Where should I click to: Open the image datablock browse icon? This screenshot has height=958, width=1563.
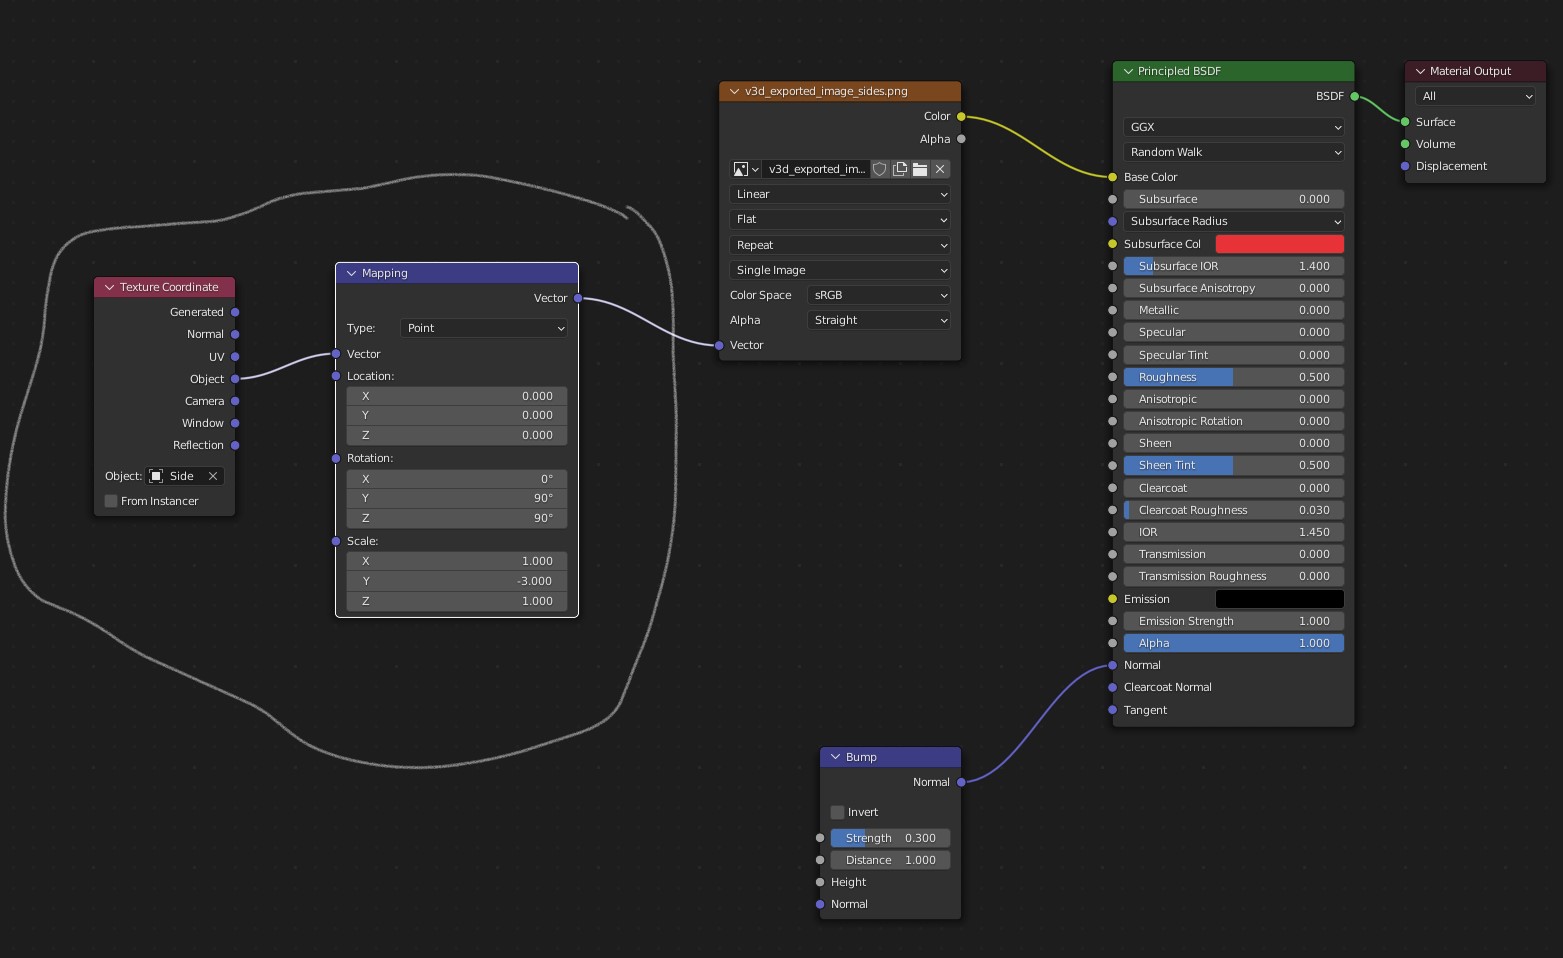pyautogui.click(x=745, y=169)
